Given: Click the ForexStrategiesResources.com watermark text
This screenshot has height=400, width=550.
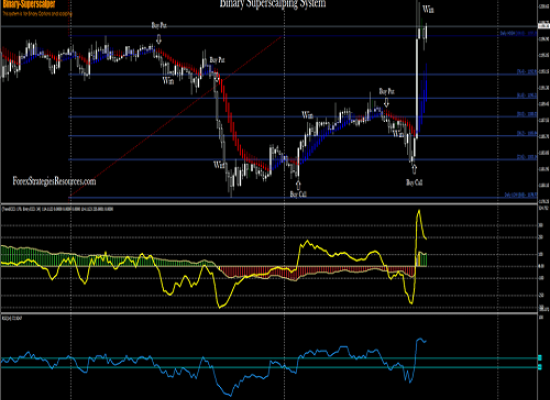Looking at the screenshot, I should click(x=54, y=181).
